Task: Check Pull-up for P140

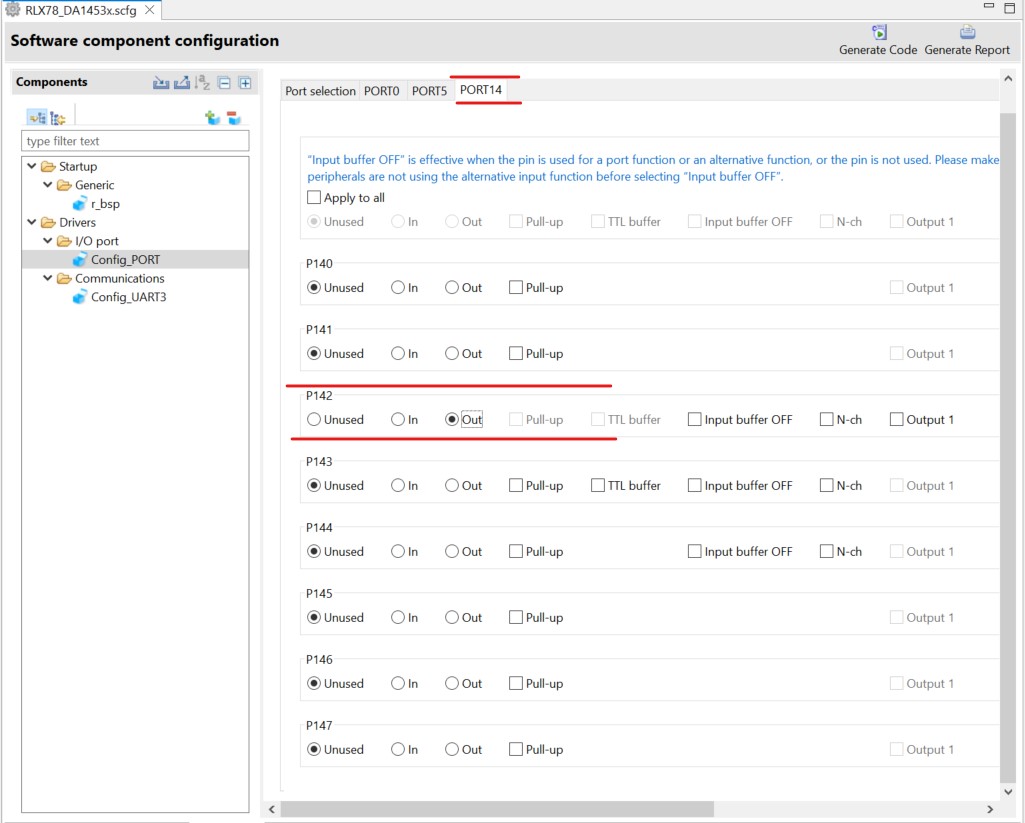Action: pos(516,288)
